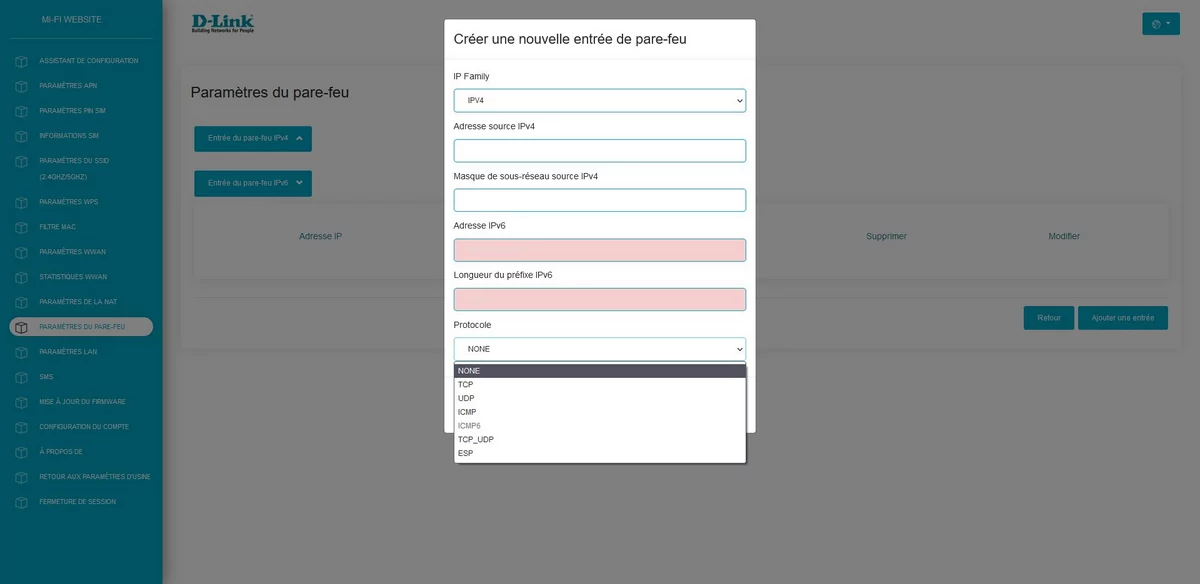This screenshot has height=584, width=1200.
Task: Click the cube icon beside Fermeture de session
Action: pos(21,502)
